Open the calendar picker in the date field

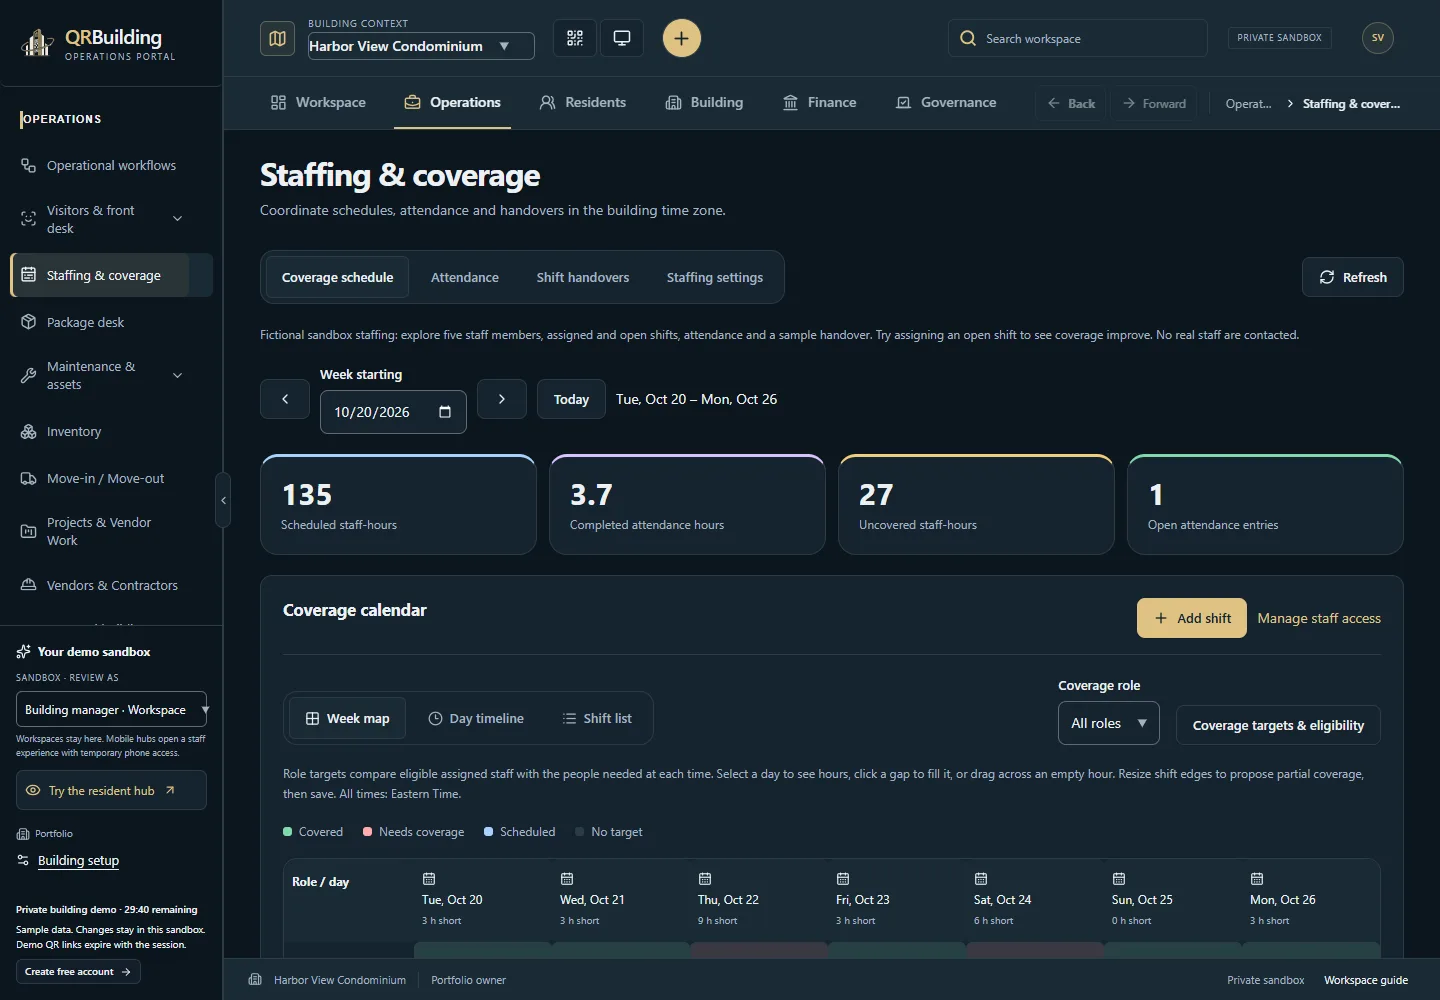point(445,412)
